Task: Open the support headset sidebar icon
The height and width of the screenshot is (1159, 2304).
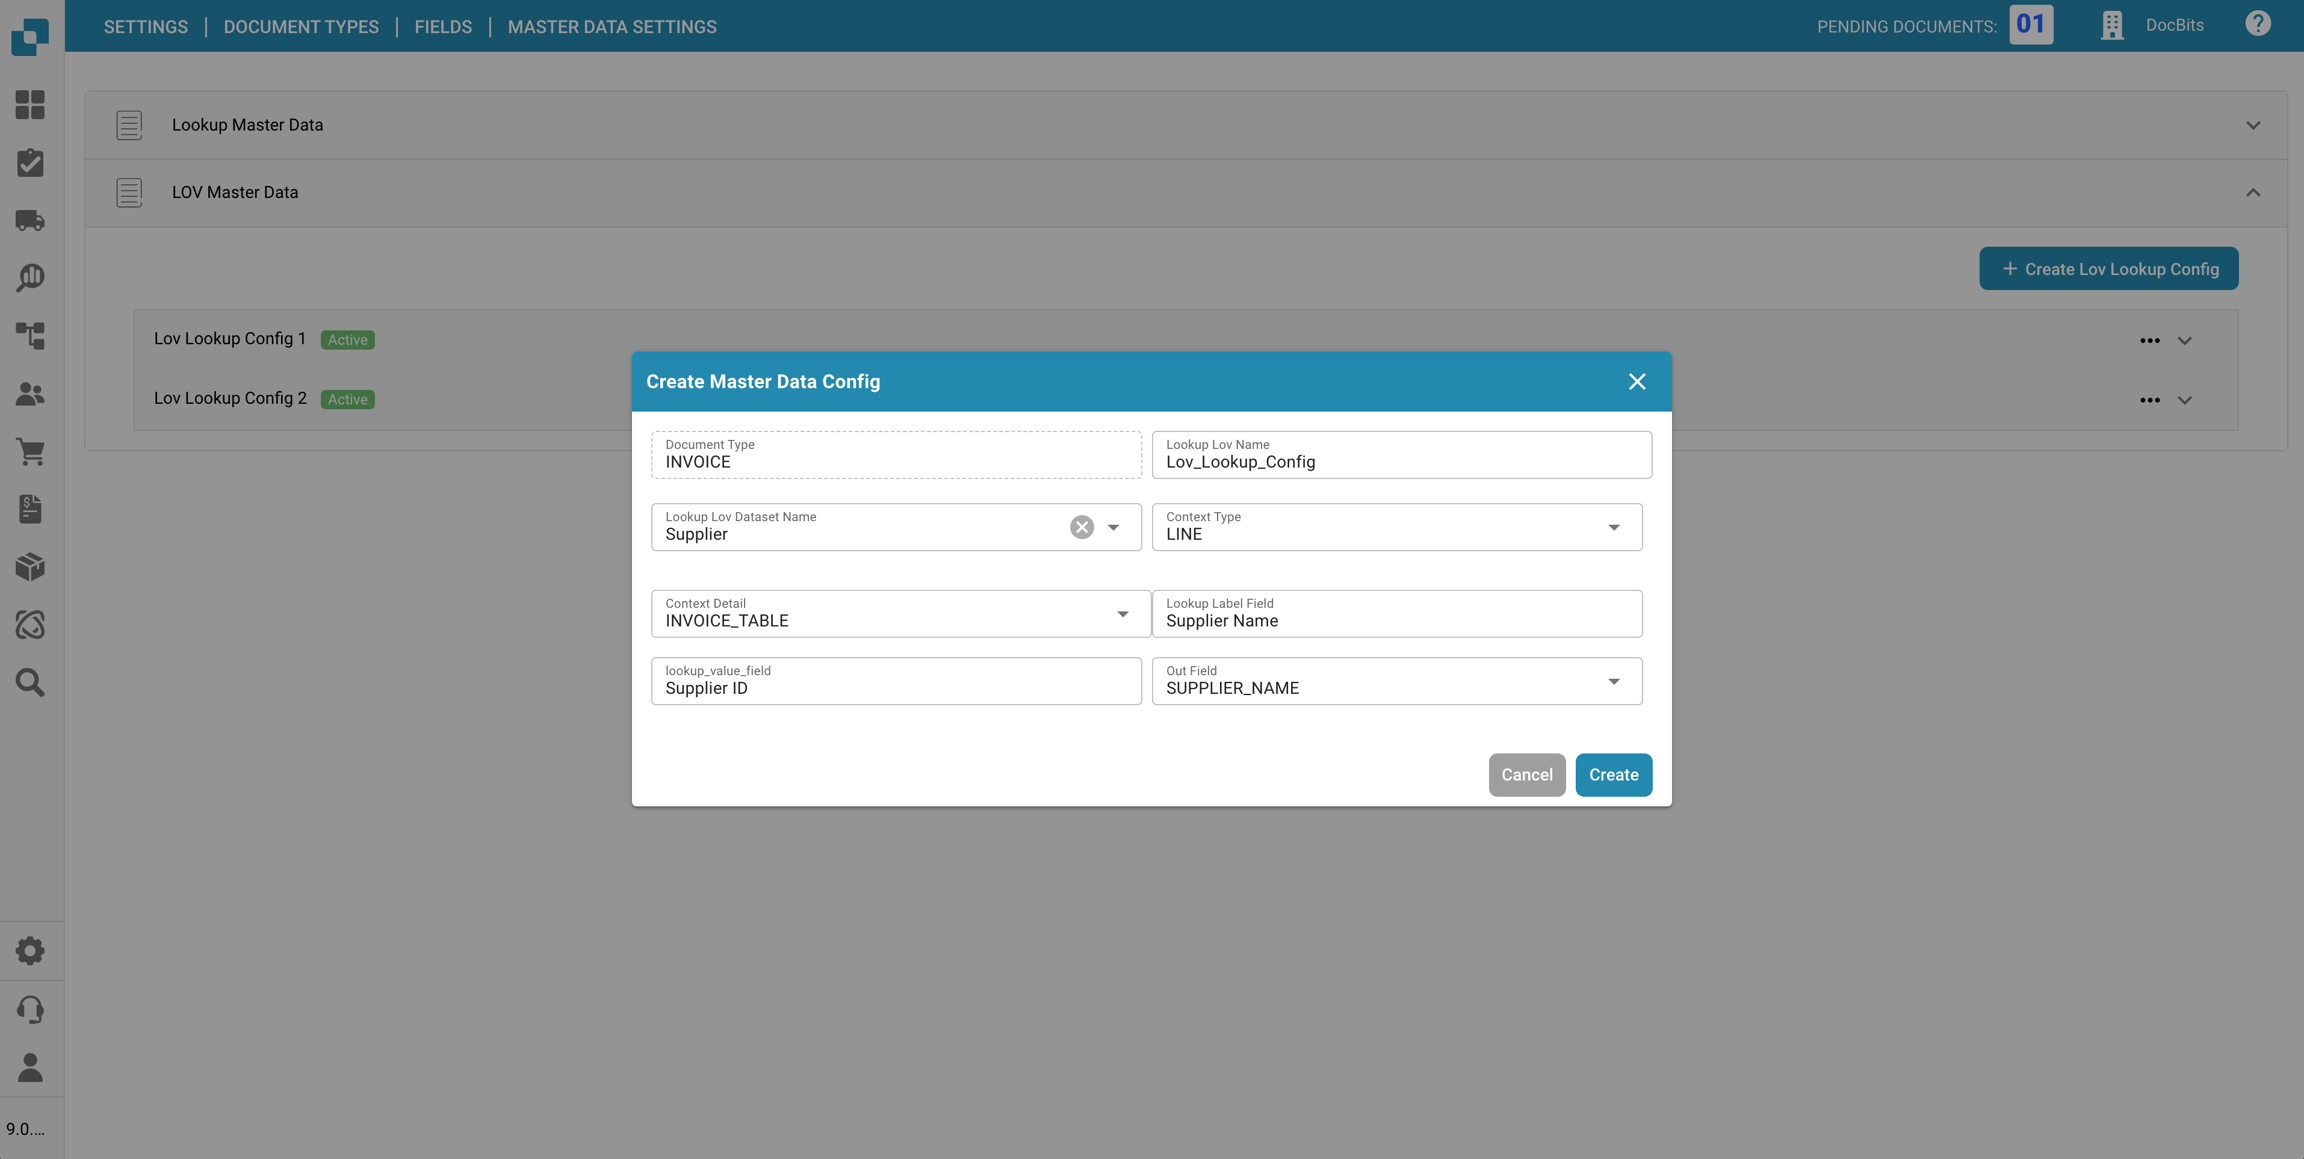Action: 30,1009
